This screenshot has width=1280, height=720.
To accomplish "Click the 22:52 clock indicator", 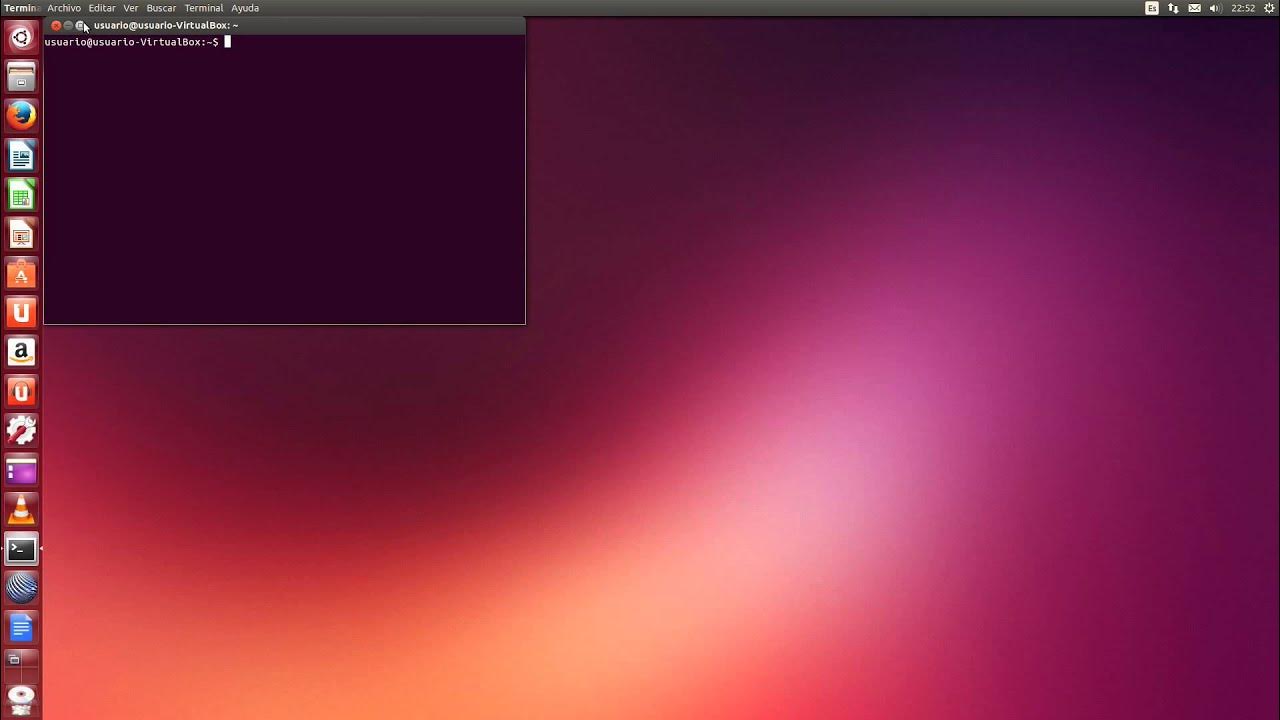I will [x=1243, y=8].
